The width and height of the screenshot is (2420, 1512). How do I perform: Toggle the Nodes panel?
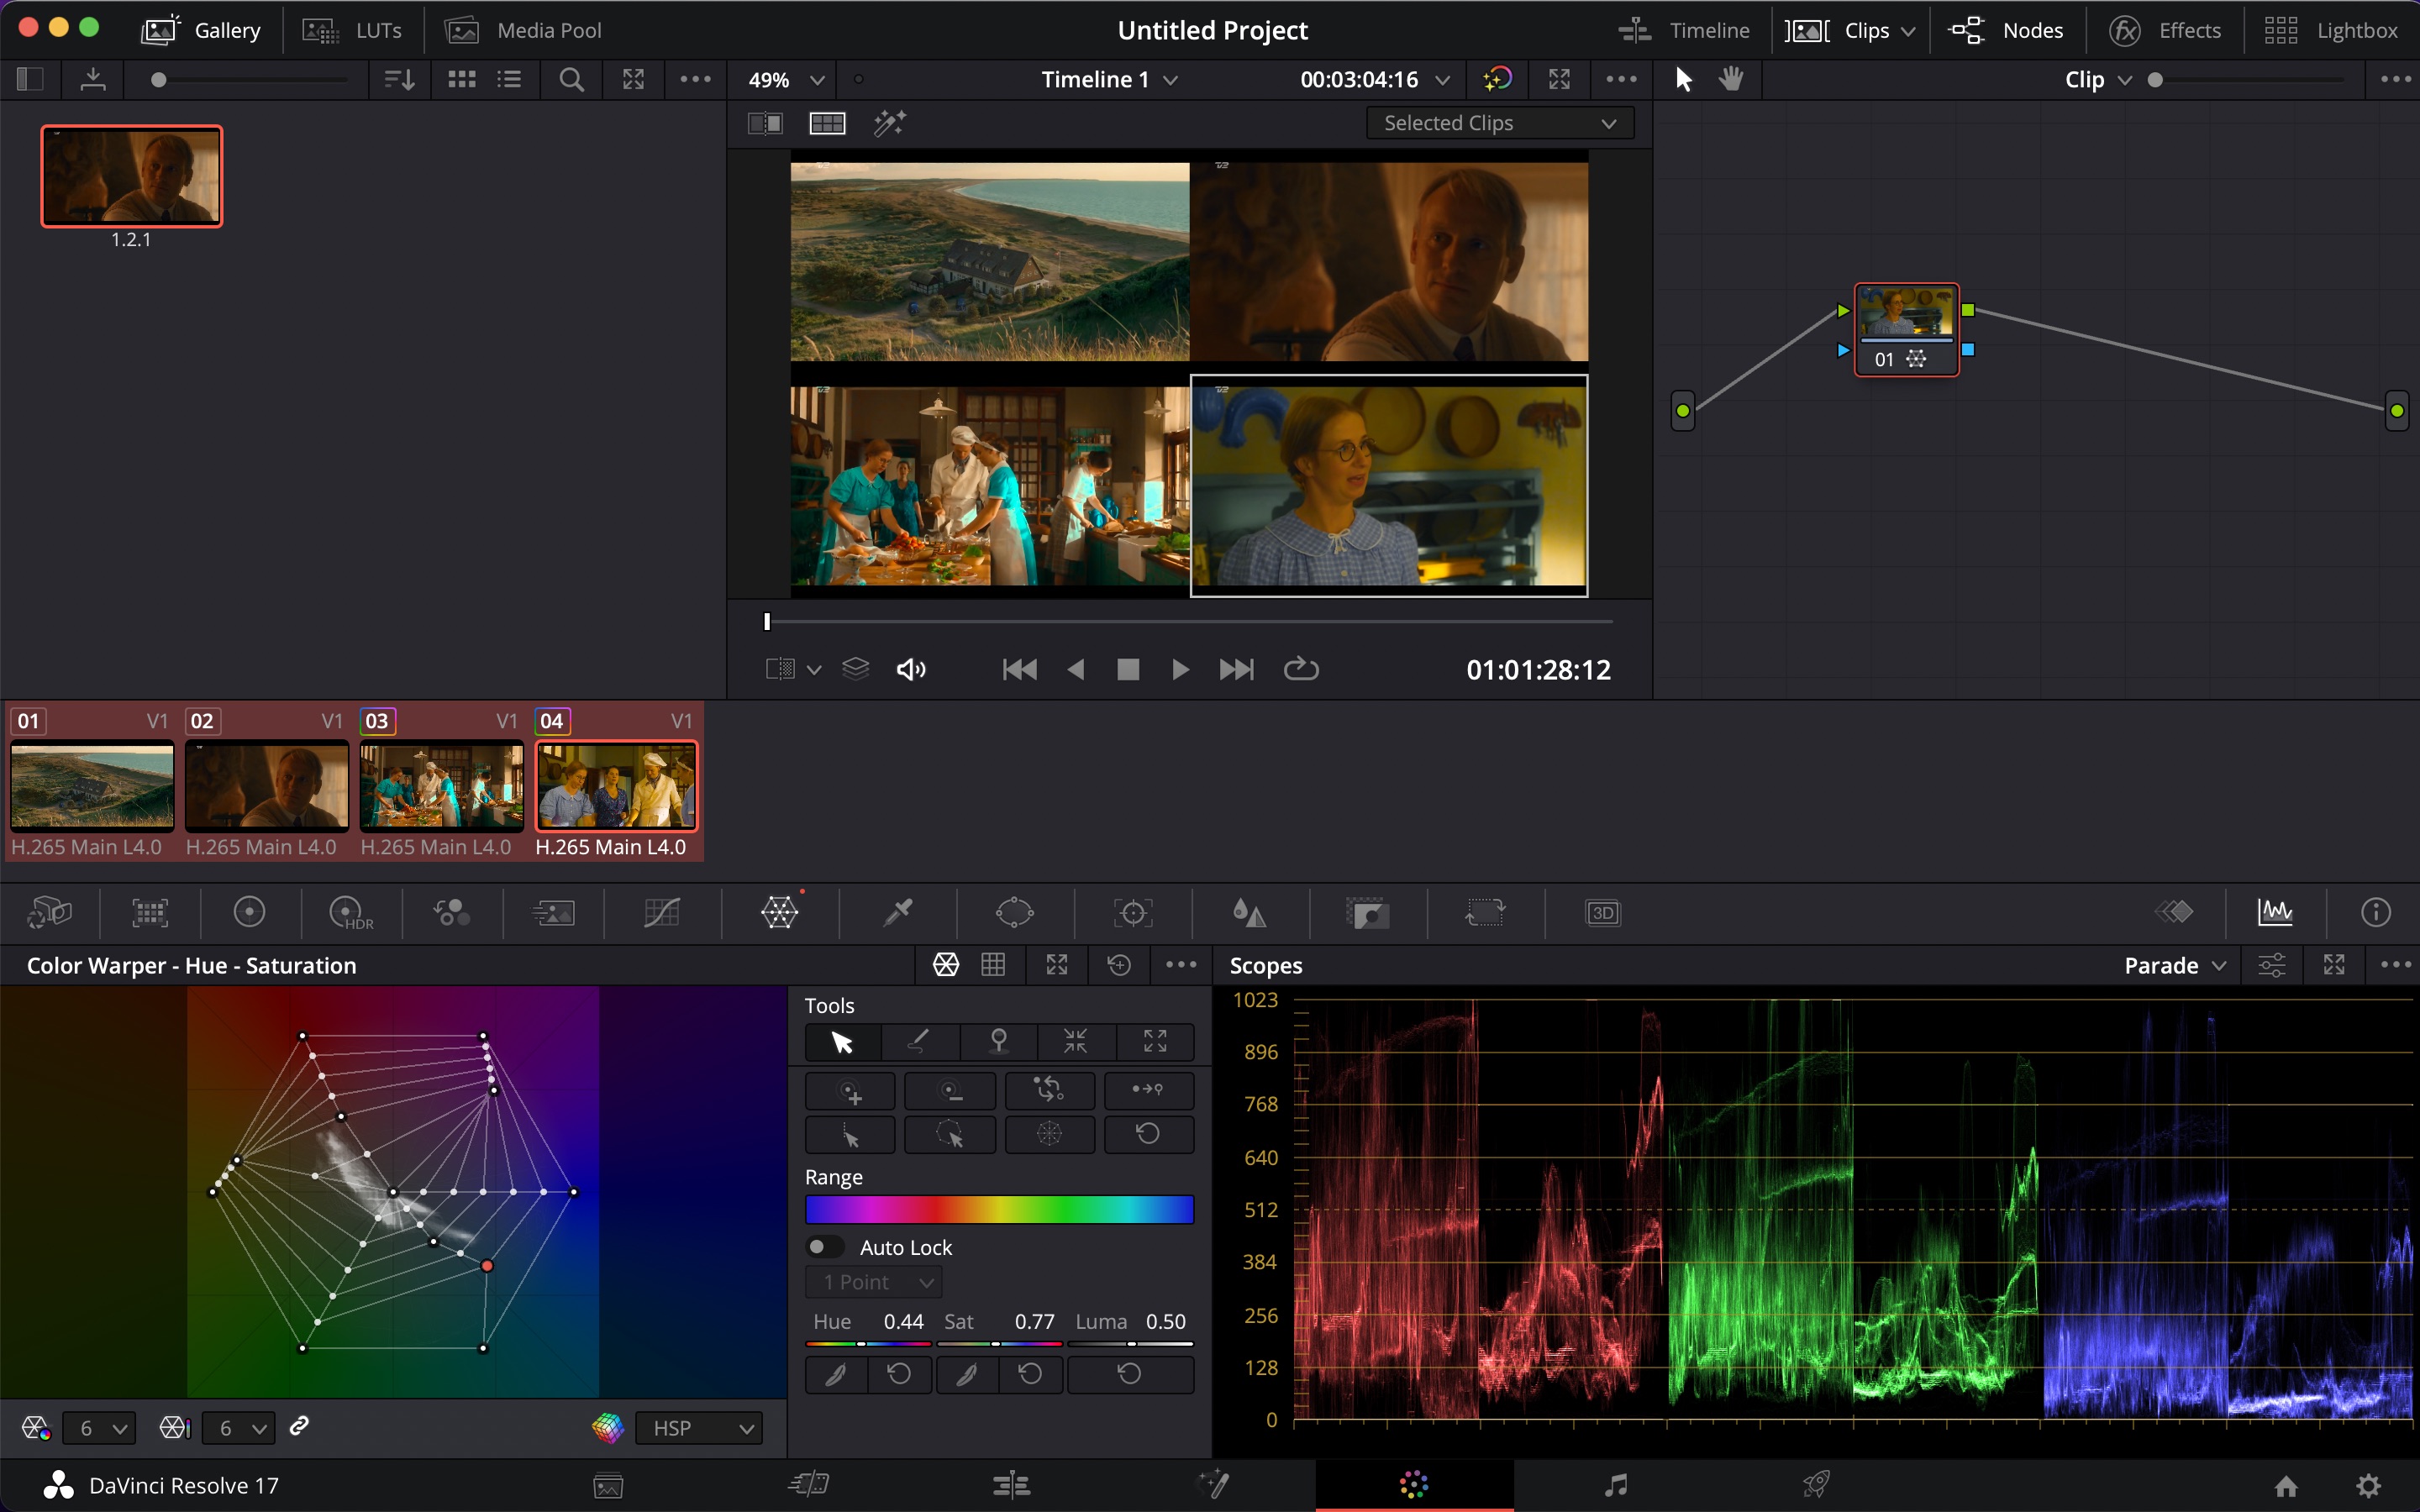2005,30
